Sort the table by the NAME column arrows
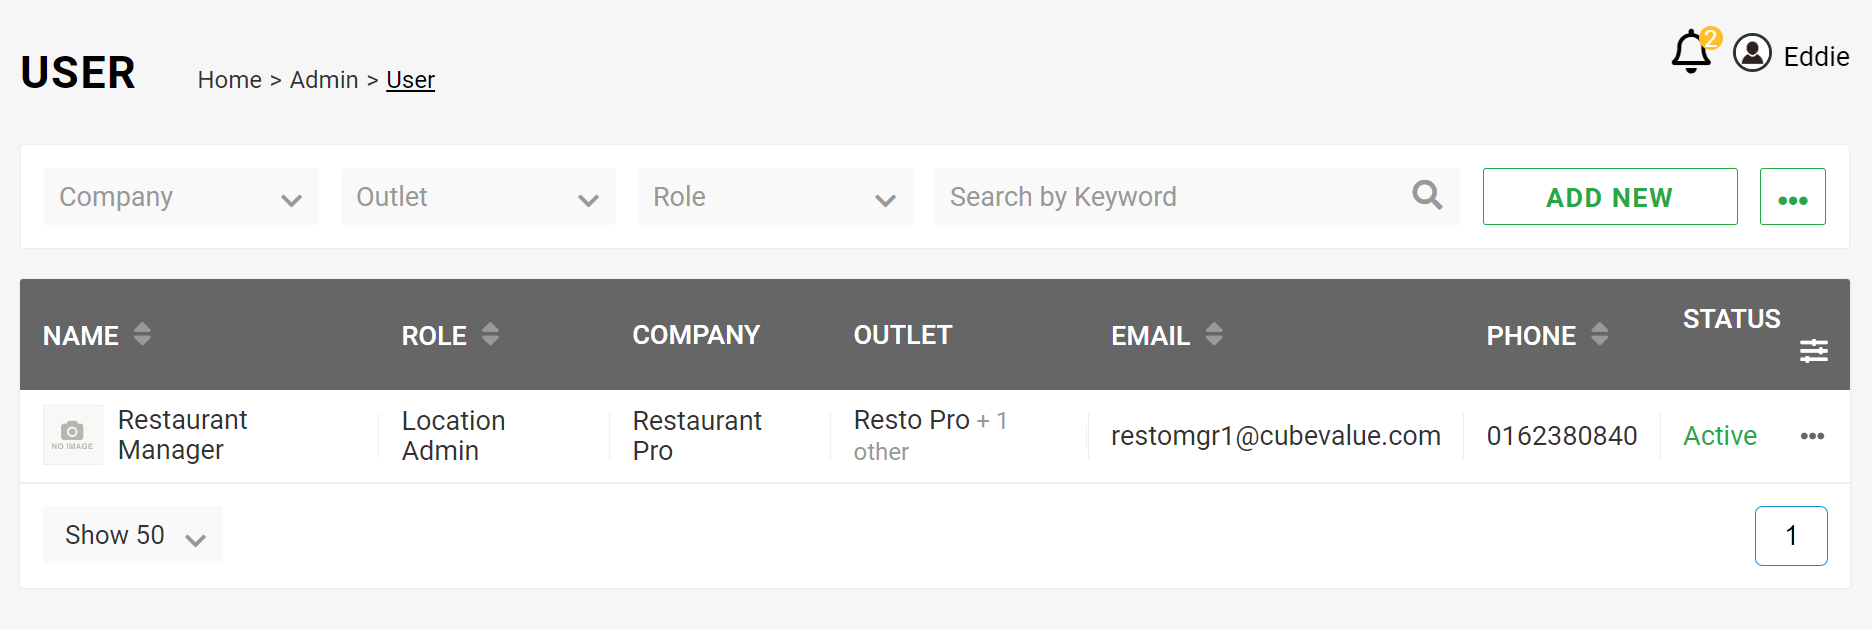The height and width of the screenshot is (630, 1872). 142,335
